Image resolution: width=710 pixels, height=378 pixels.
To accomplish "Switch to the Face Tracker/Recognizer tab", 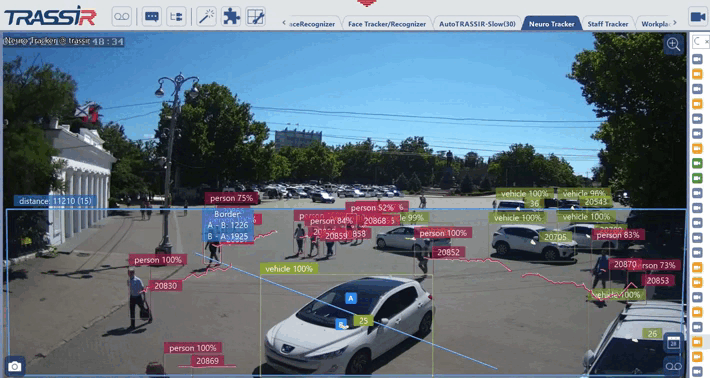I will (387, 24).
